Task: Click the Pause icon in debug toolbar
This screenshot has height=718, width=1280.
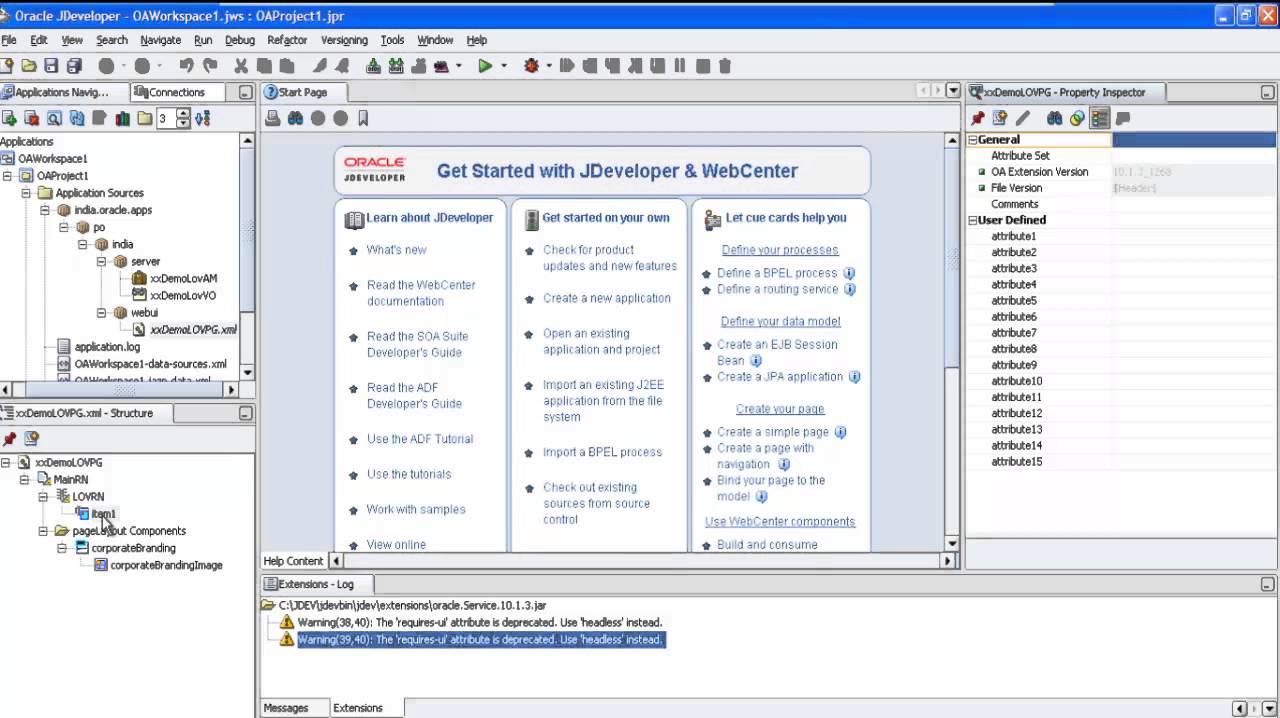Action: pyautogui.click(x=680, y=66)
